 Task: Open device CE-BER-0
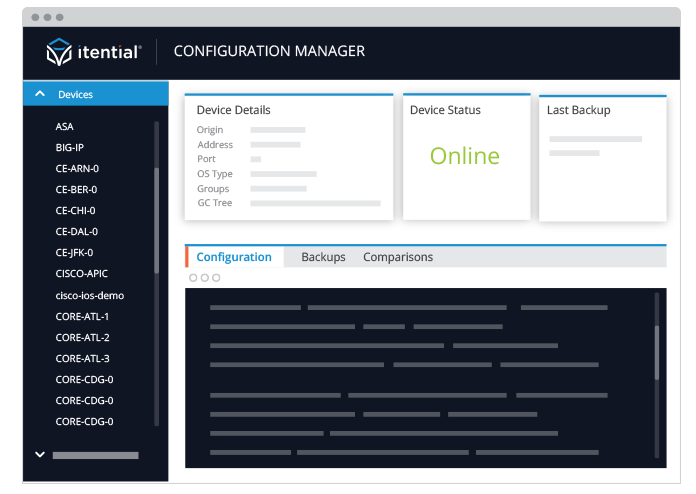coord(76,190)
